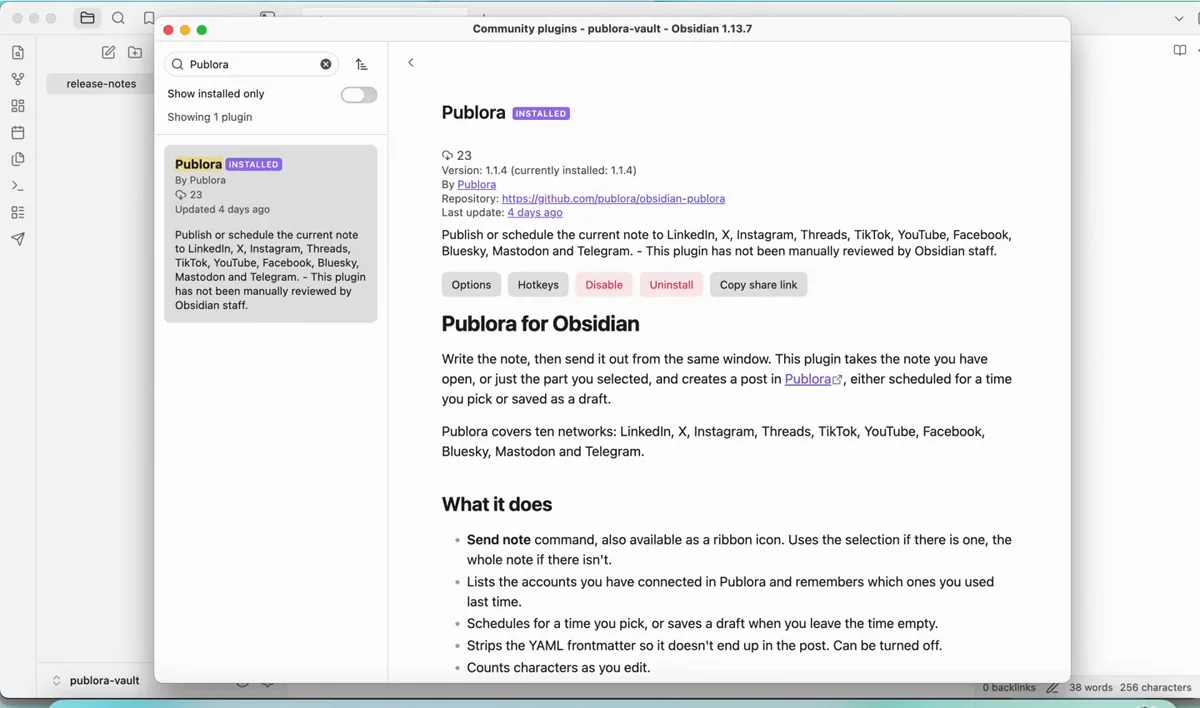
Task: Open quick switcher icon in left ribbon
Action: [17, 53]
